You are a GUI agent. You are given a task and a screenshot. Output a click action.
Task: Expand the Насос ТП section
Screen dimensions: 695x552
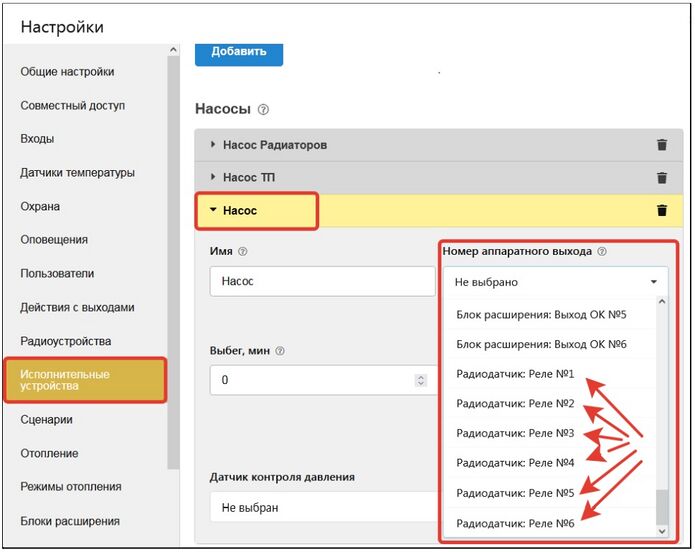(x=248, y=178)
